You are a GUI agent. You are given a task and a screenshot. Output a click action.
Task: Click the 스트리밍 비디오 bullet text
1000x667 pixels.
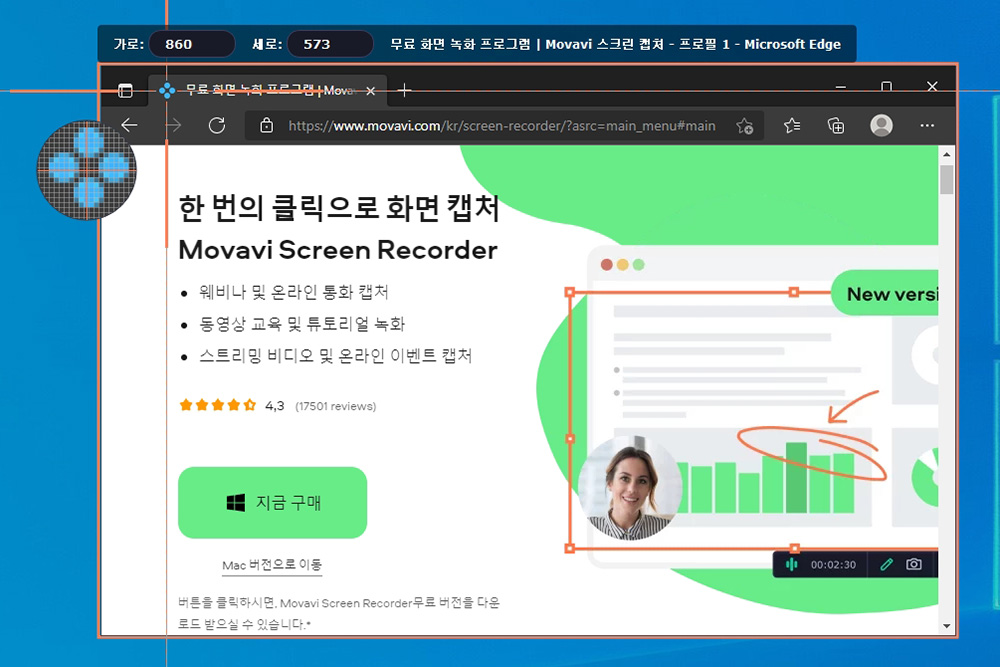coord(335,355)
